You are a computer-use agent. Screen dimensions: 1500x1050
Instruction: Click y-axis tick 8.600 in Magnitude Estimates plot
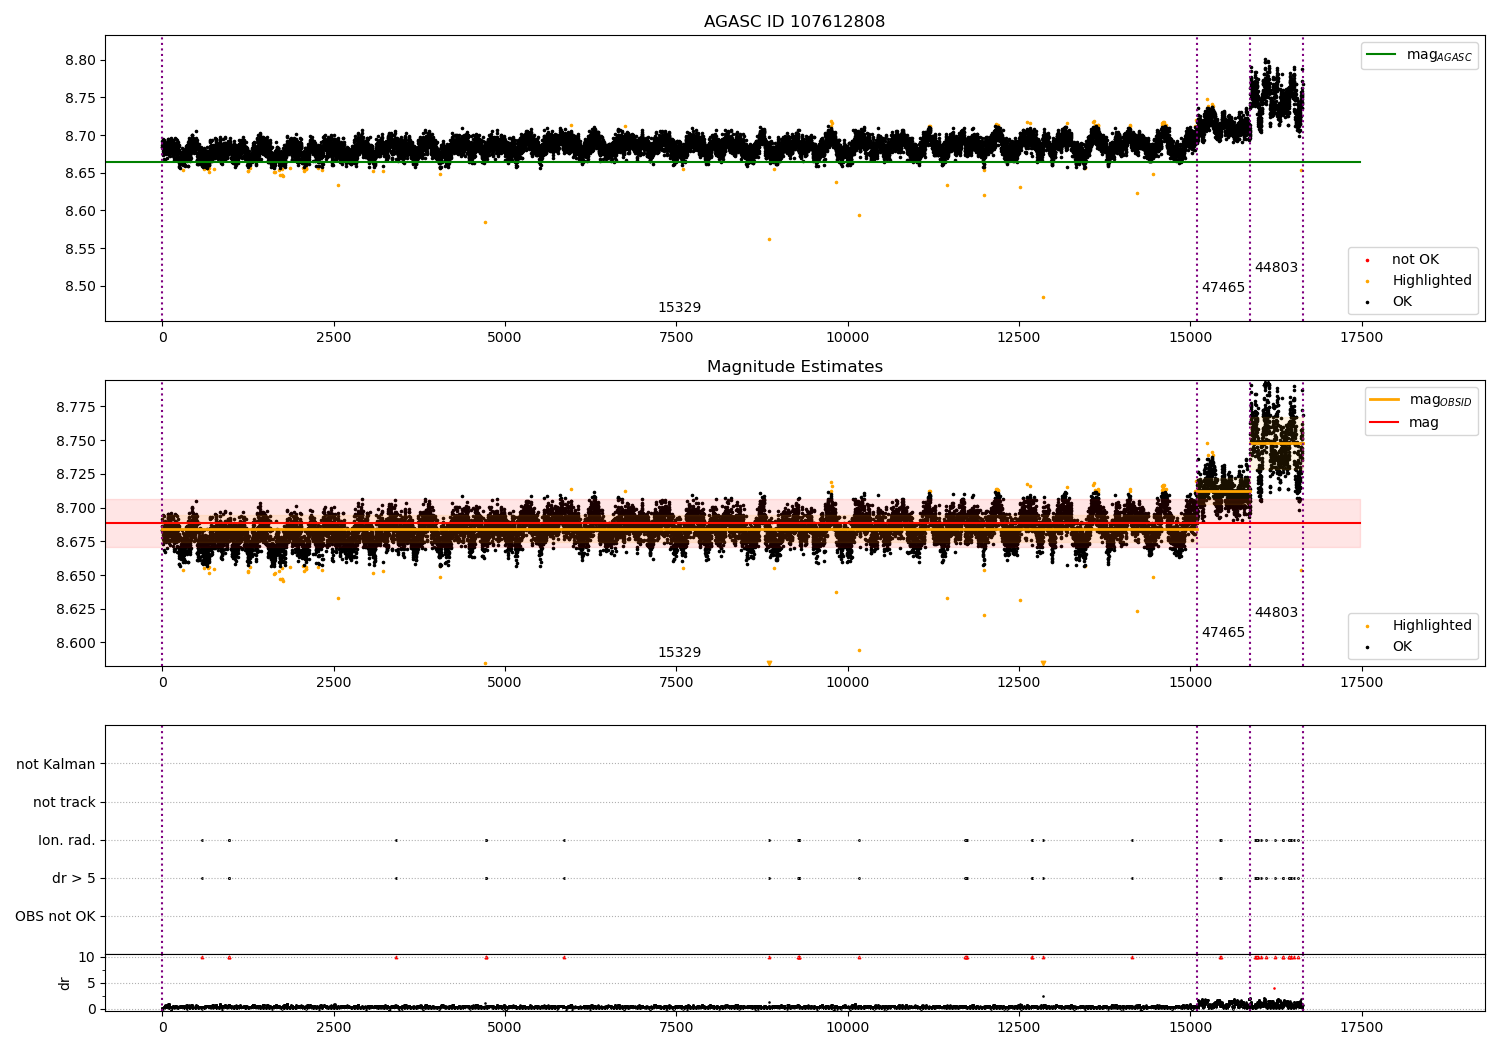point(77,643)
